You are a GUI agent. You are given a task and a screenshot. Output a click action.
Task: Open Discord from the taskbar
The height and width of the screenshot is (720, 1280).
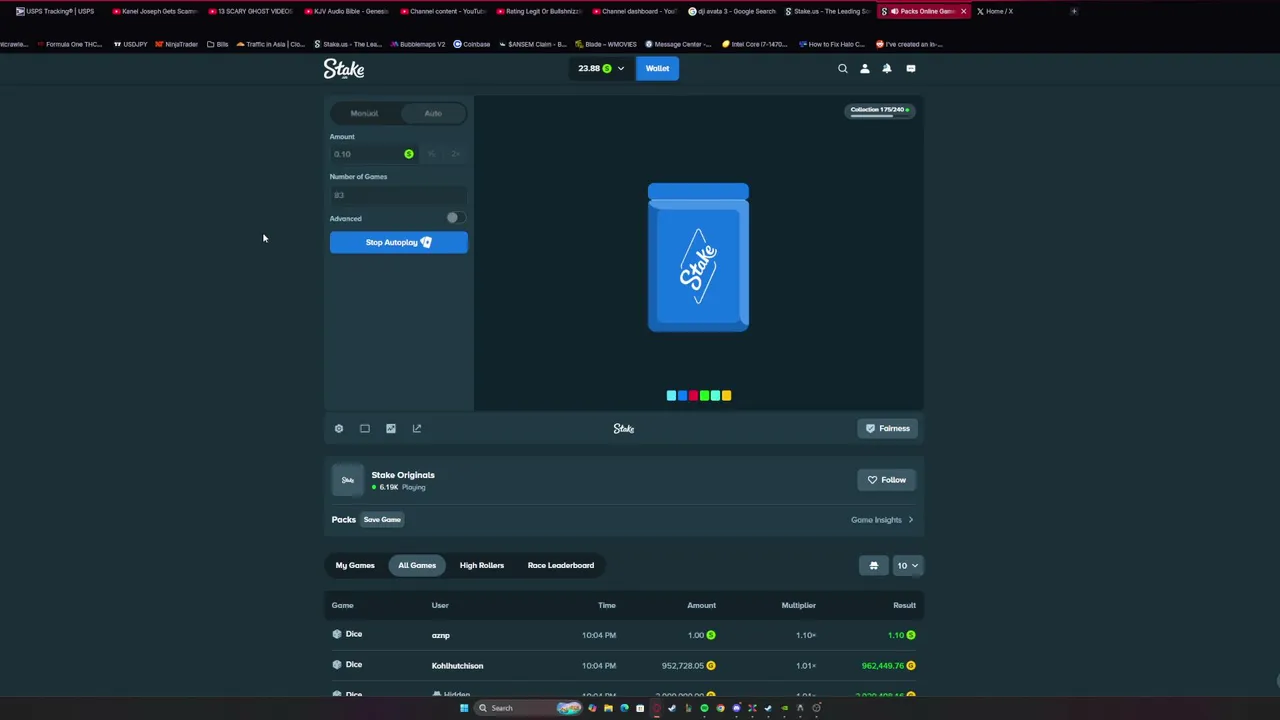click(736, 708)
